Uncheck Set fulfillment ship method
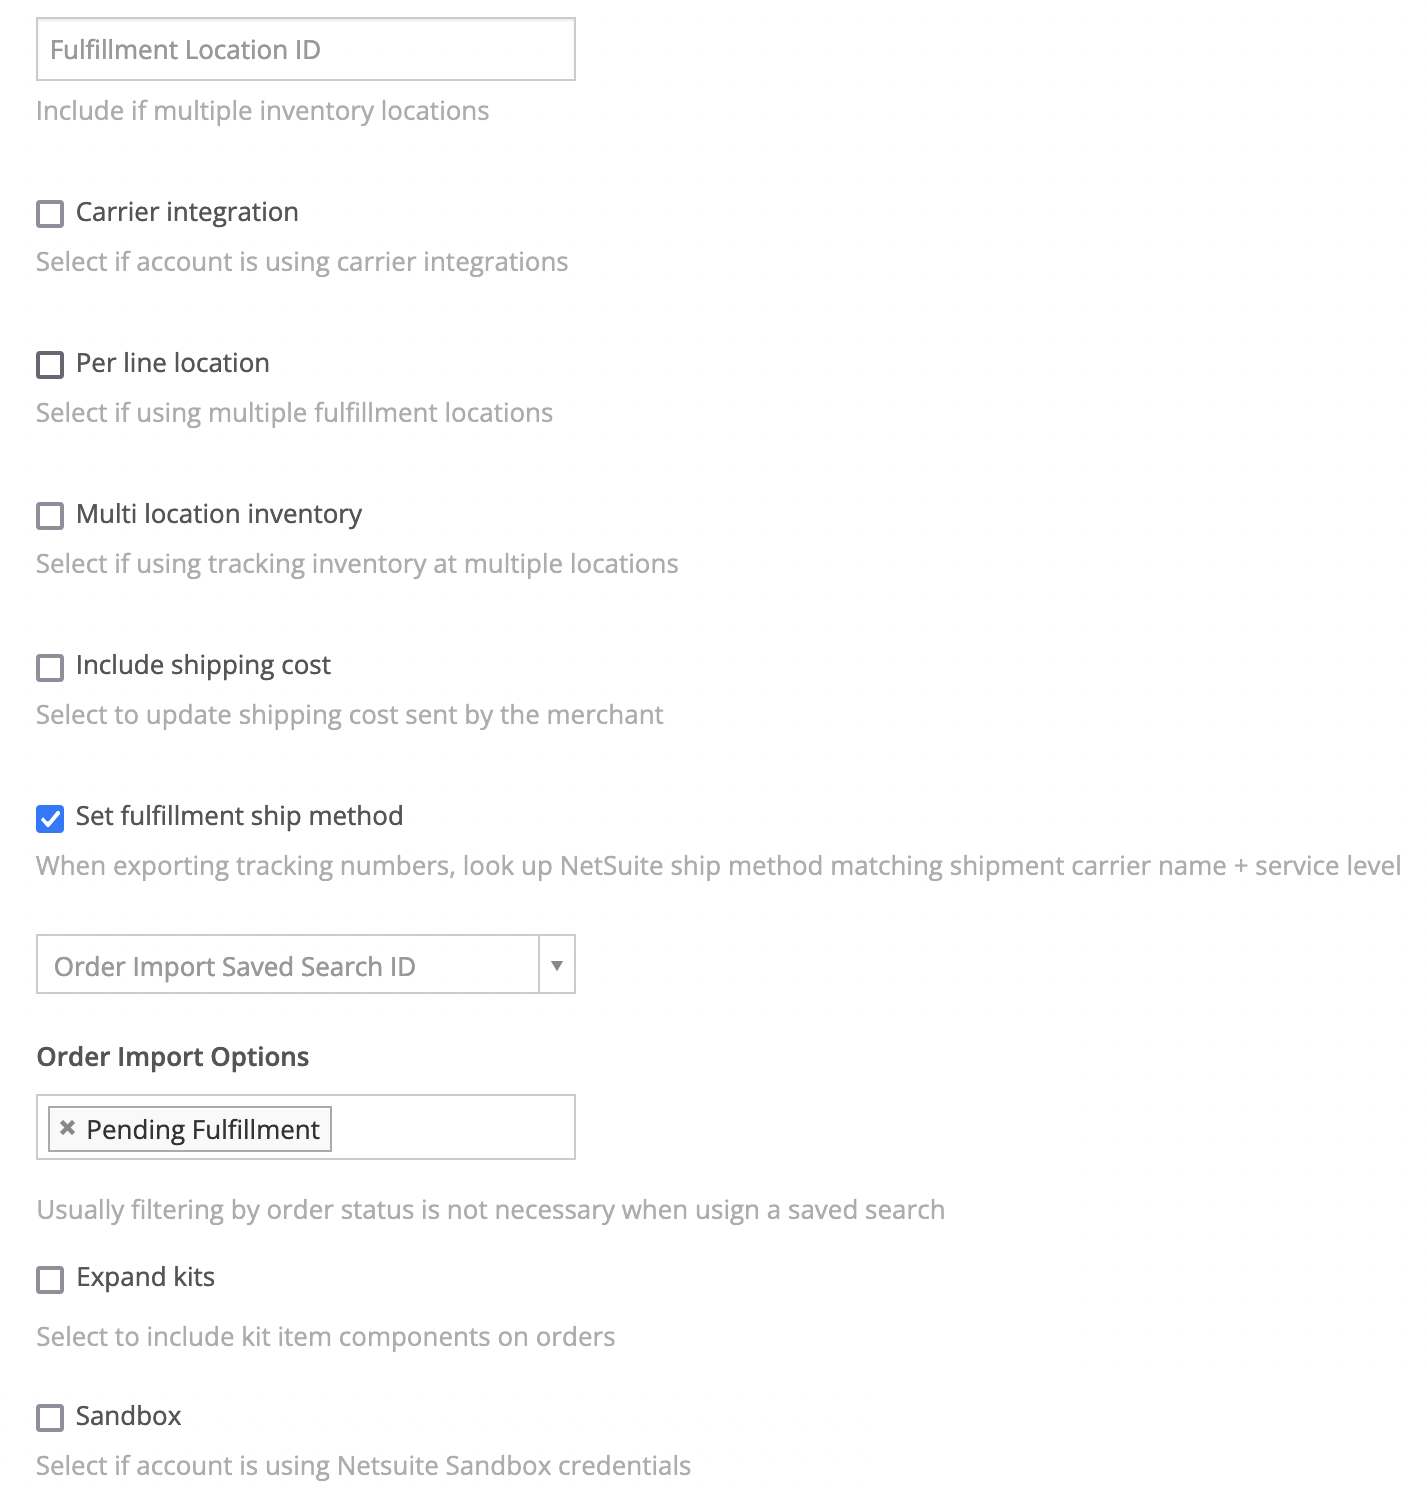 pos(50,819)
